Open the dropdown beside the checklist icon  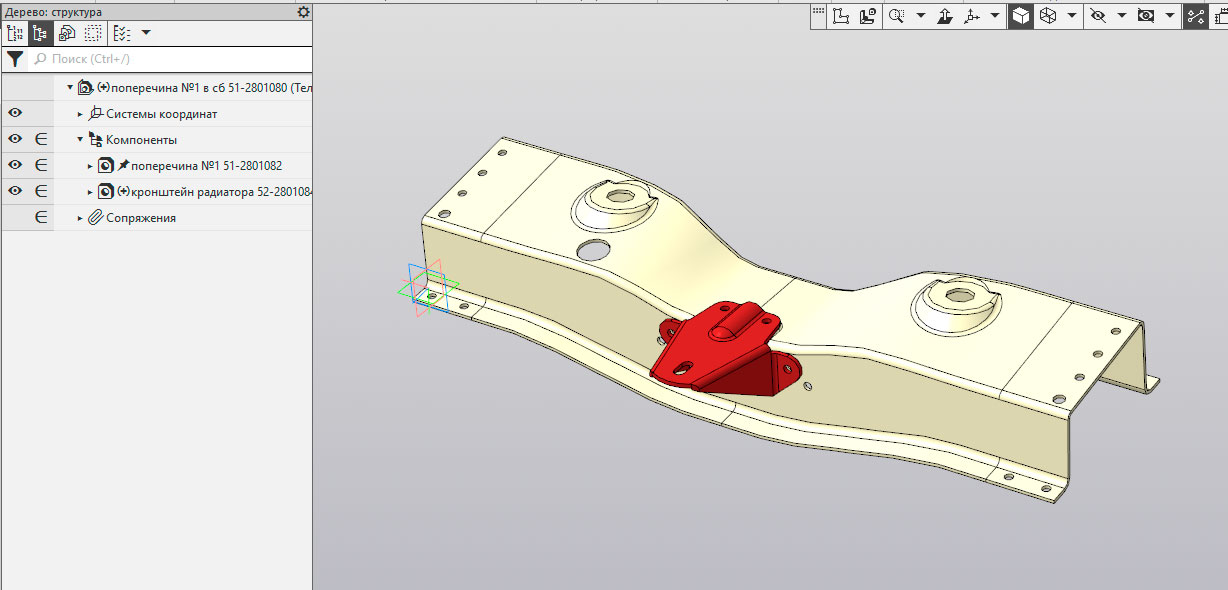click(x=146, y=33)
